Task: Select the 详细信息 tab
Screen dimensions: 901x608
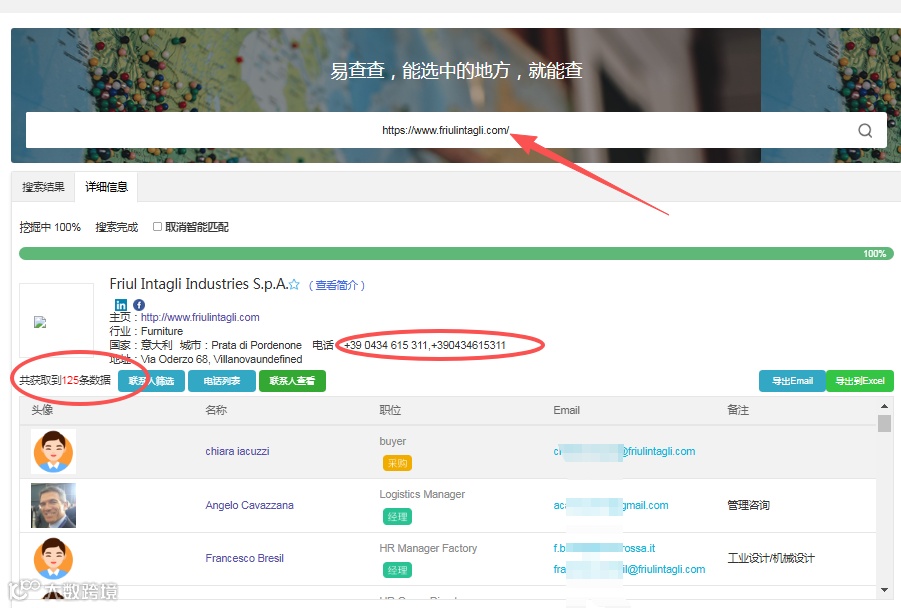Action: click(106, 187)
